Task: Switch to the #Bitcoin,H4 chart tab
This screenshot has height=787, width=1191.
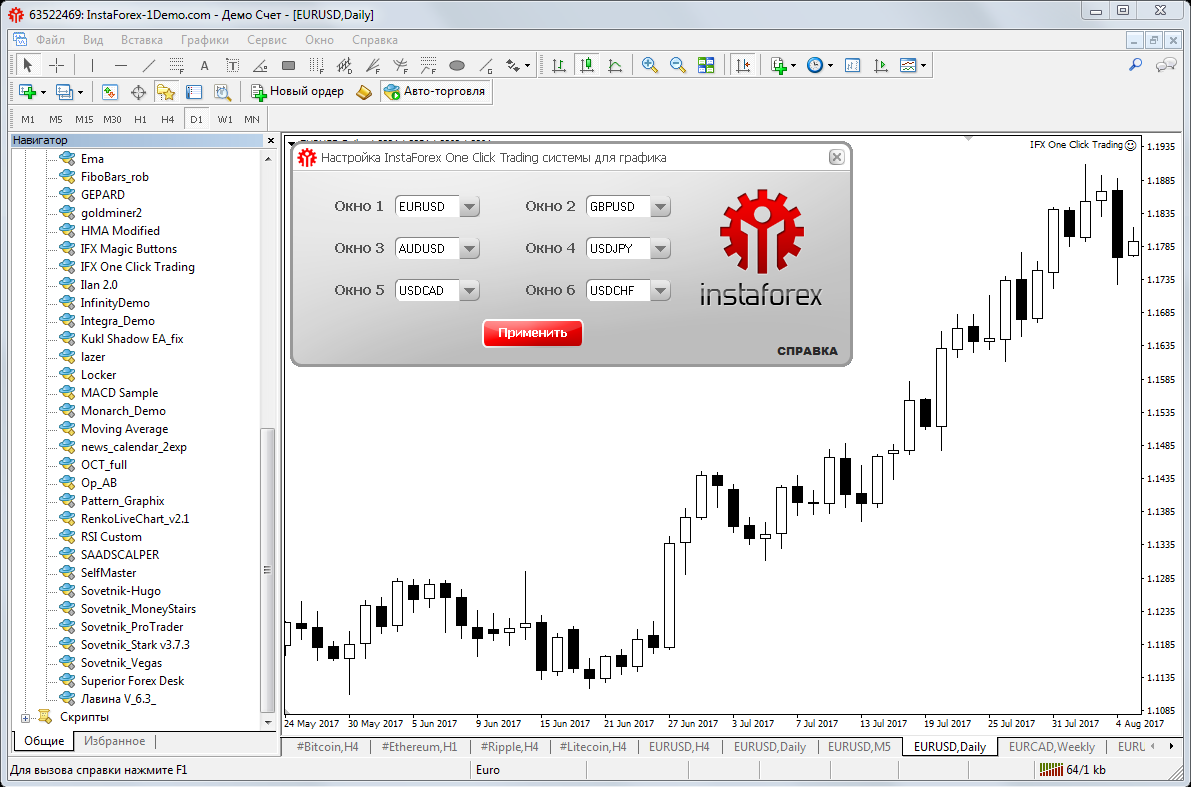Action: pyautogui.click(x=328, y=747)
